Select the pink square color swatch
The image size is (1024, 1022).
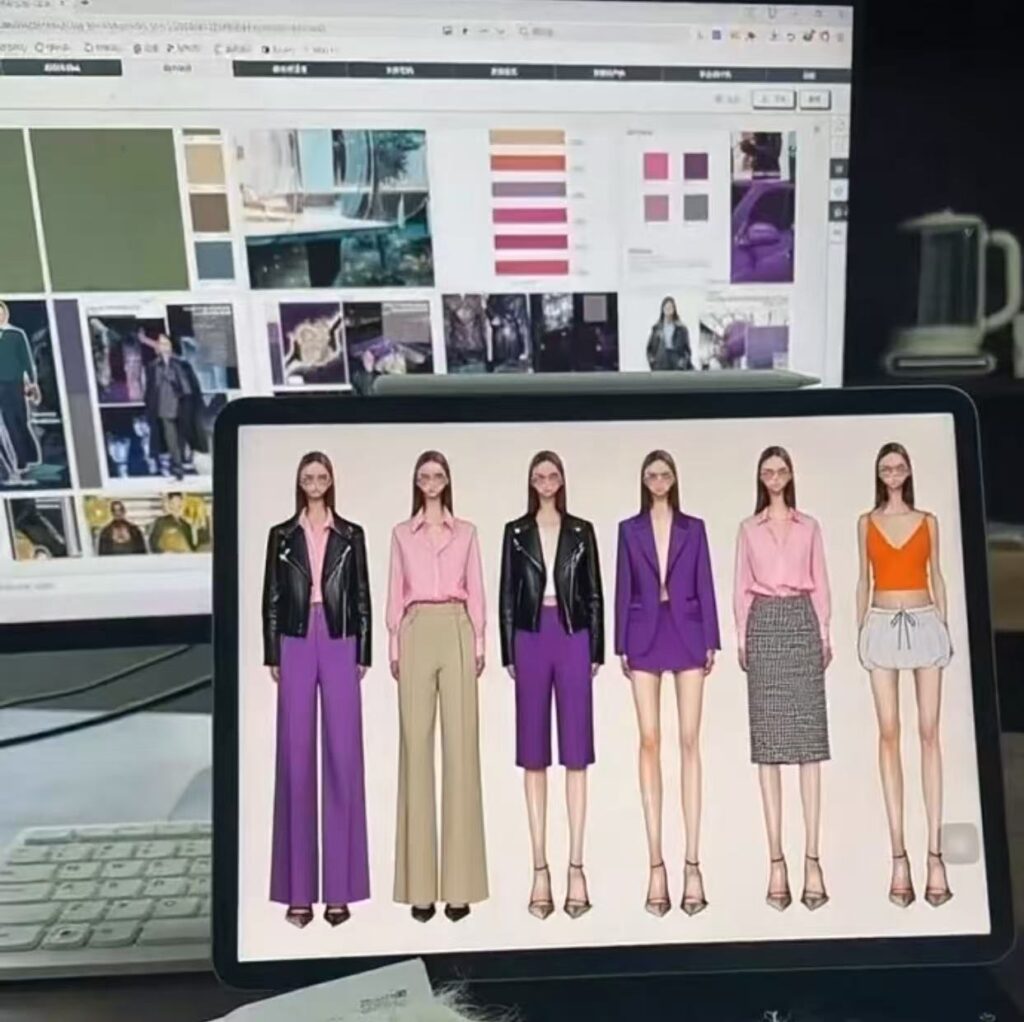pyautogui.click(x=656, y=166)
